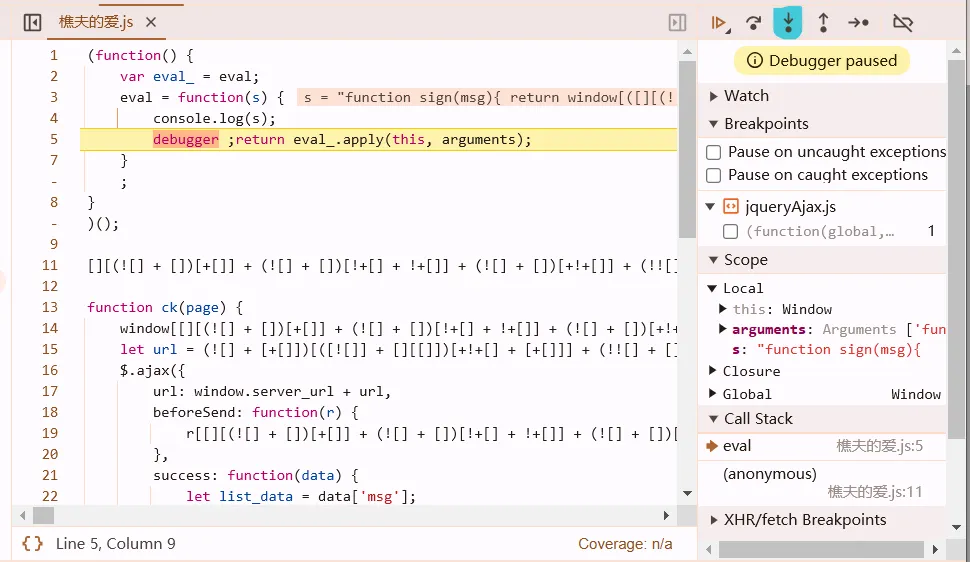
Task: Click 'var eval_ = eval;' on line 2
Action: pos(189,77)
